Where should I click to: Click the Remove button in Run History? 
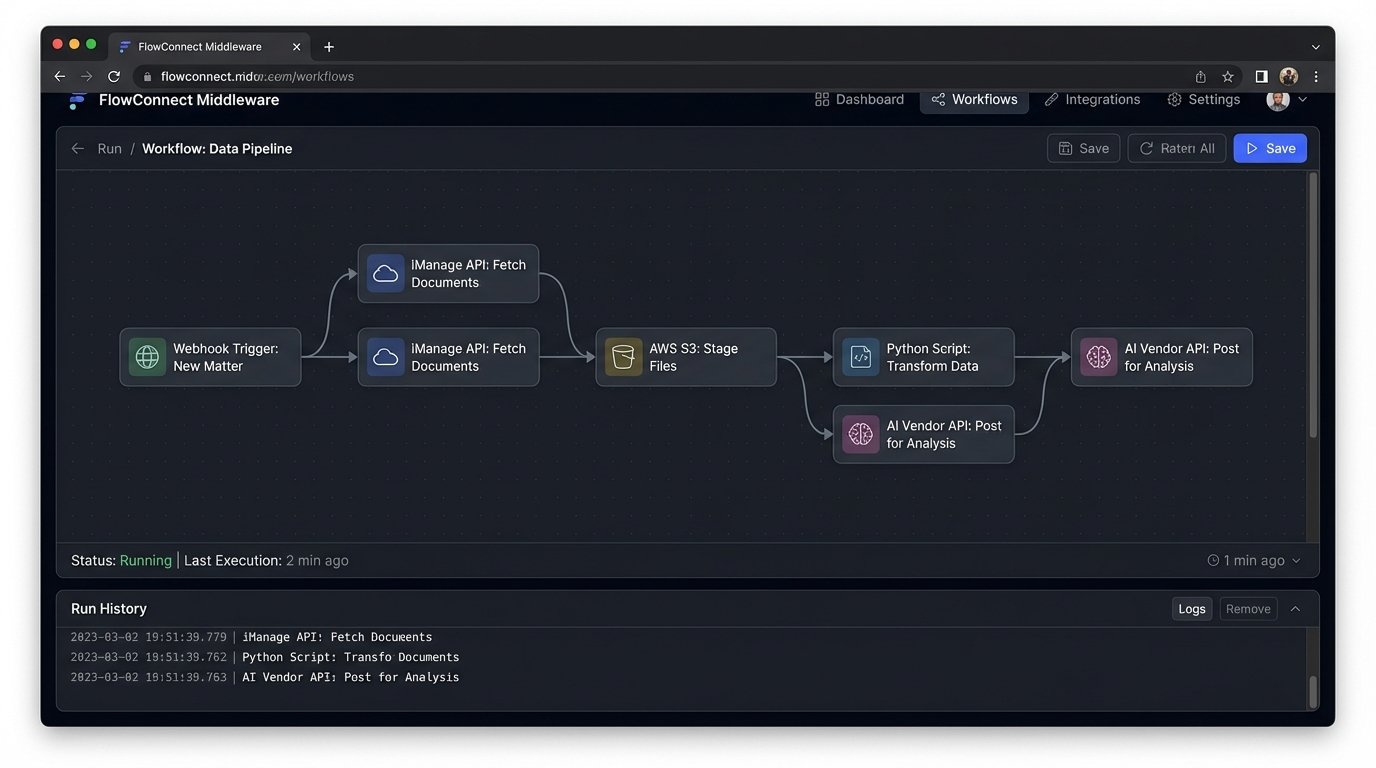(1247, 608)
